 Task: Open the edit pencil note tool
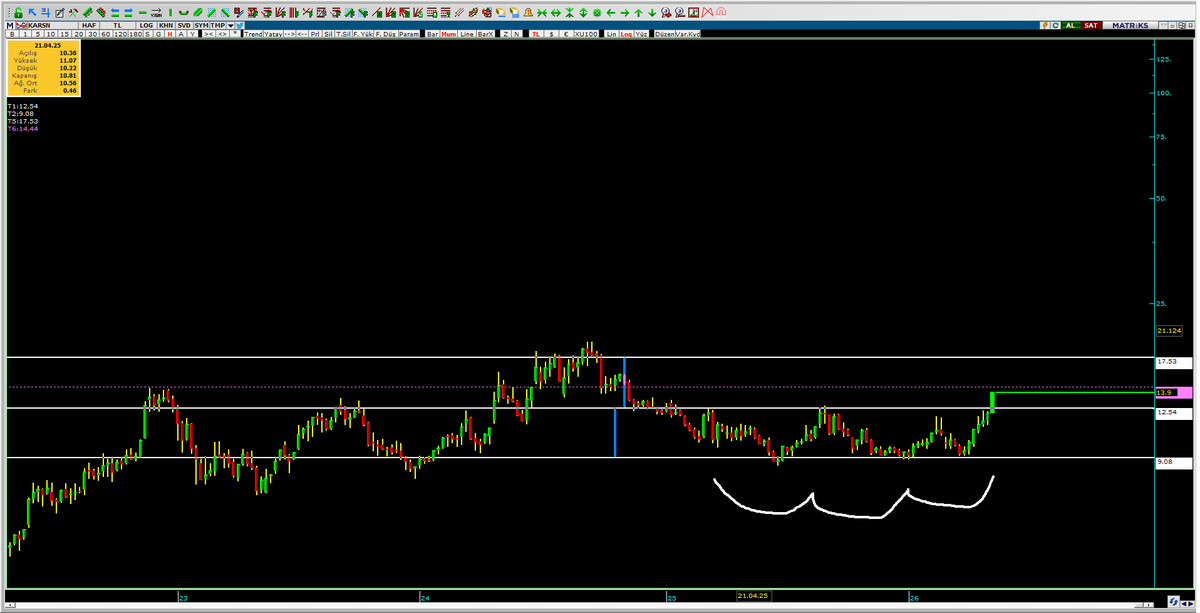click(x=59, y=13)
